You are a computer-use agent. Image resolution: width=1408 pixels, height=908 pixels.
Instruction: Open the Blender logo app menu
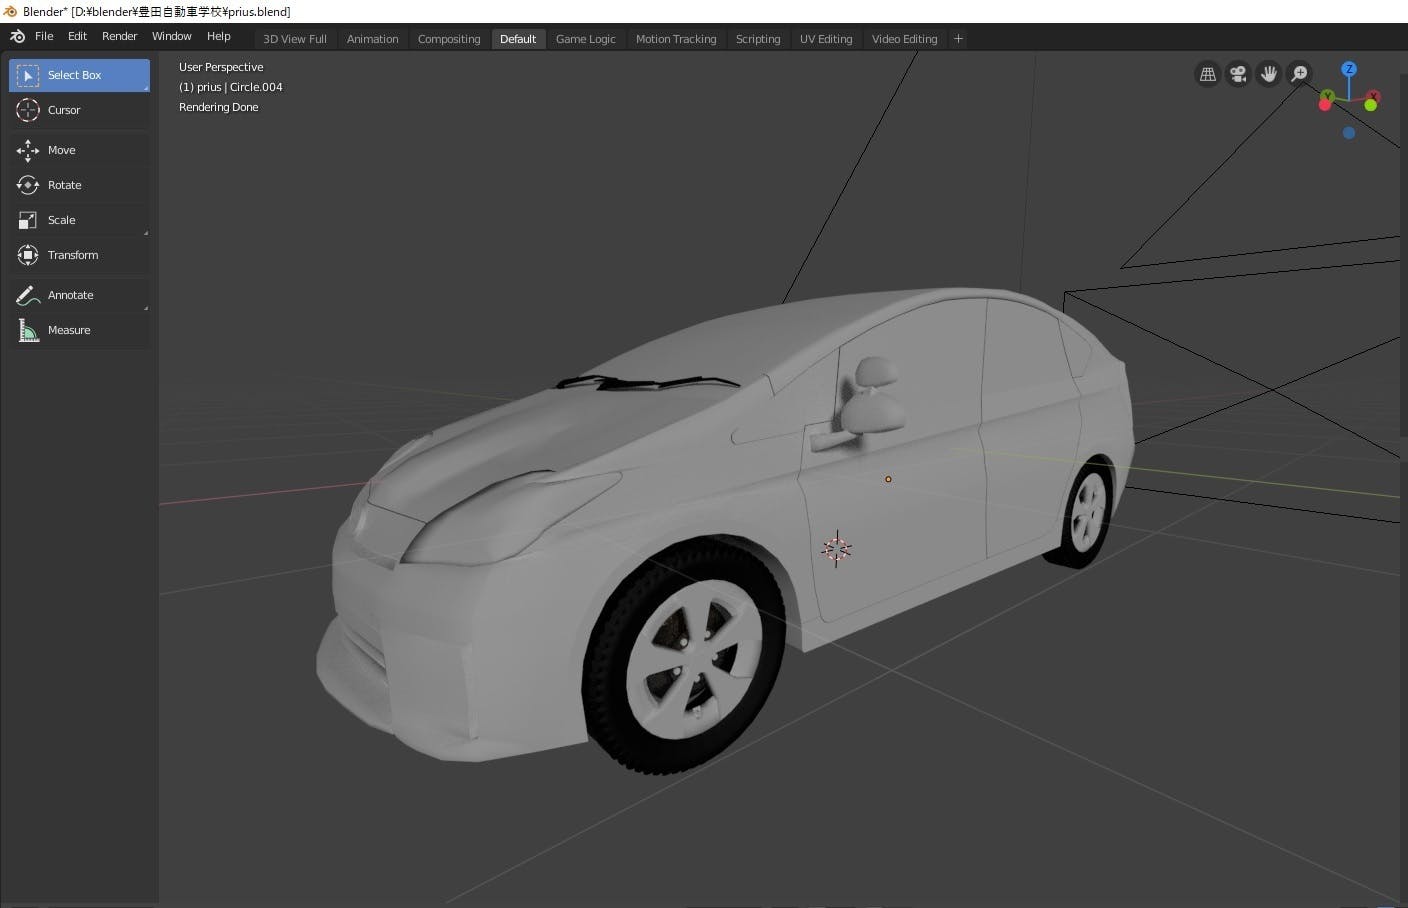click(x=17, y=36)
